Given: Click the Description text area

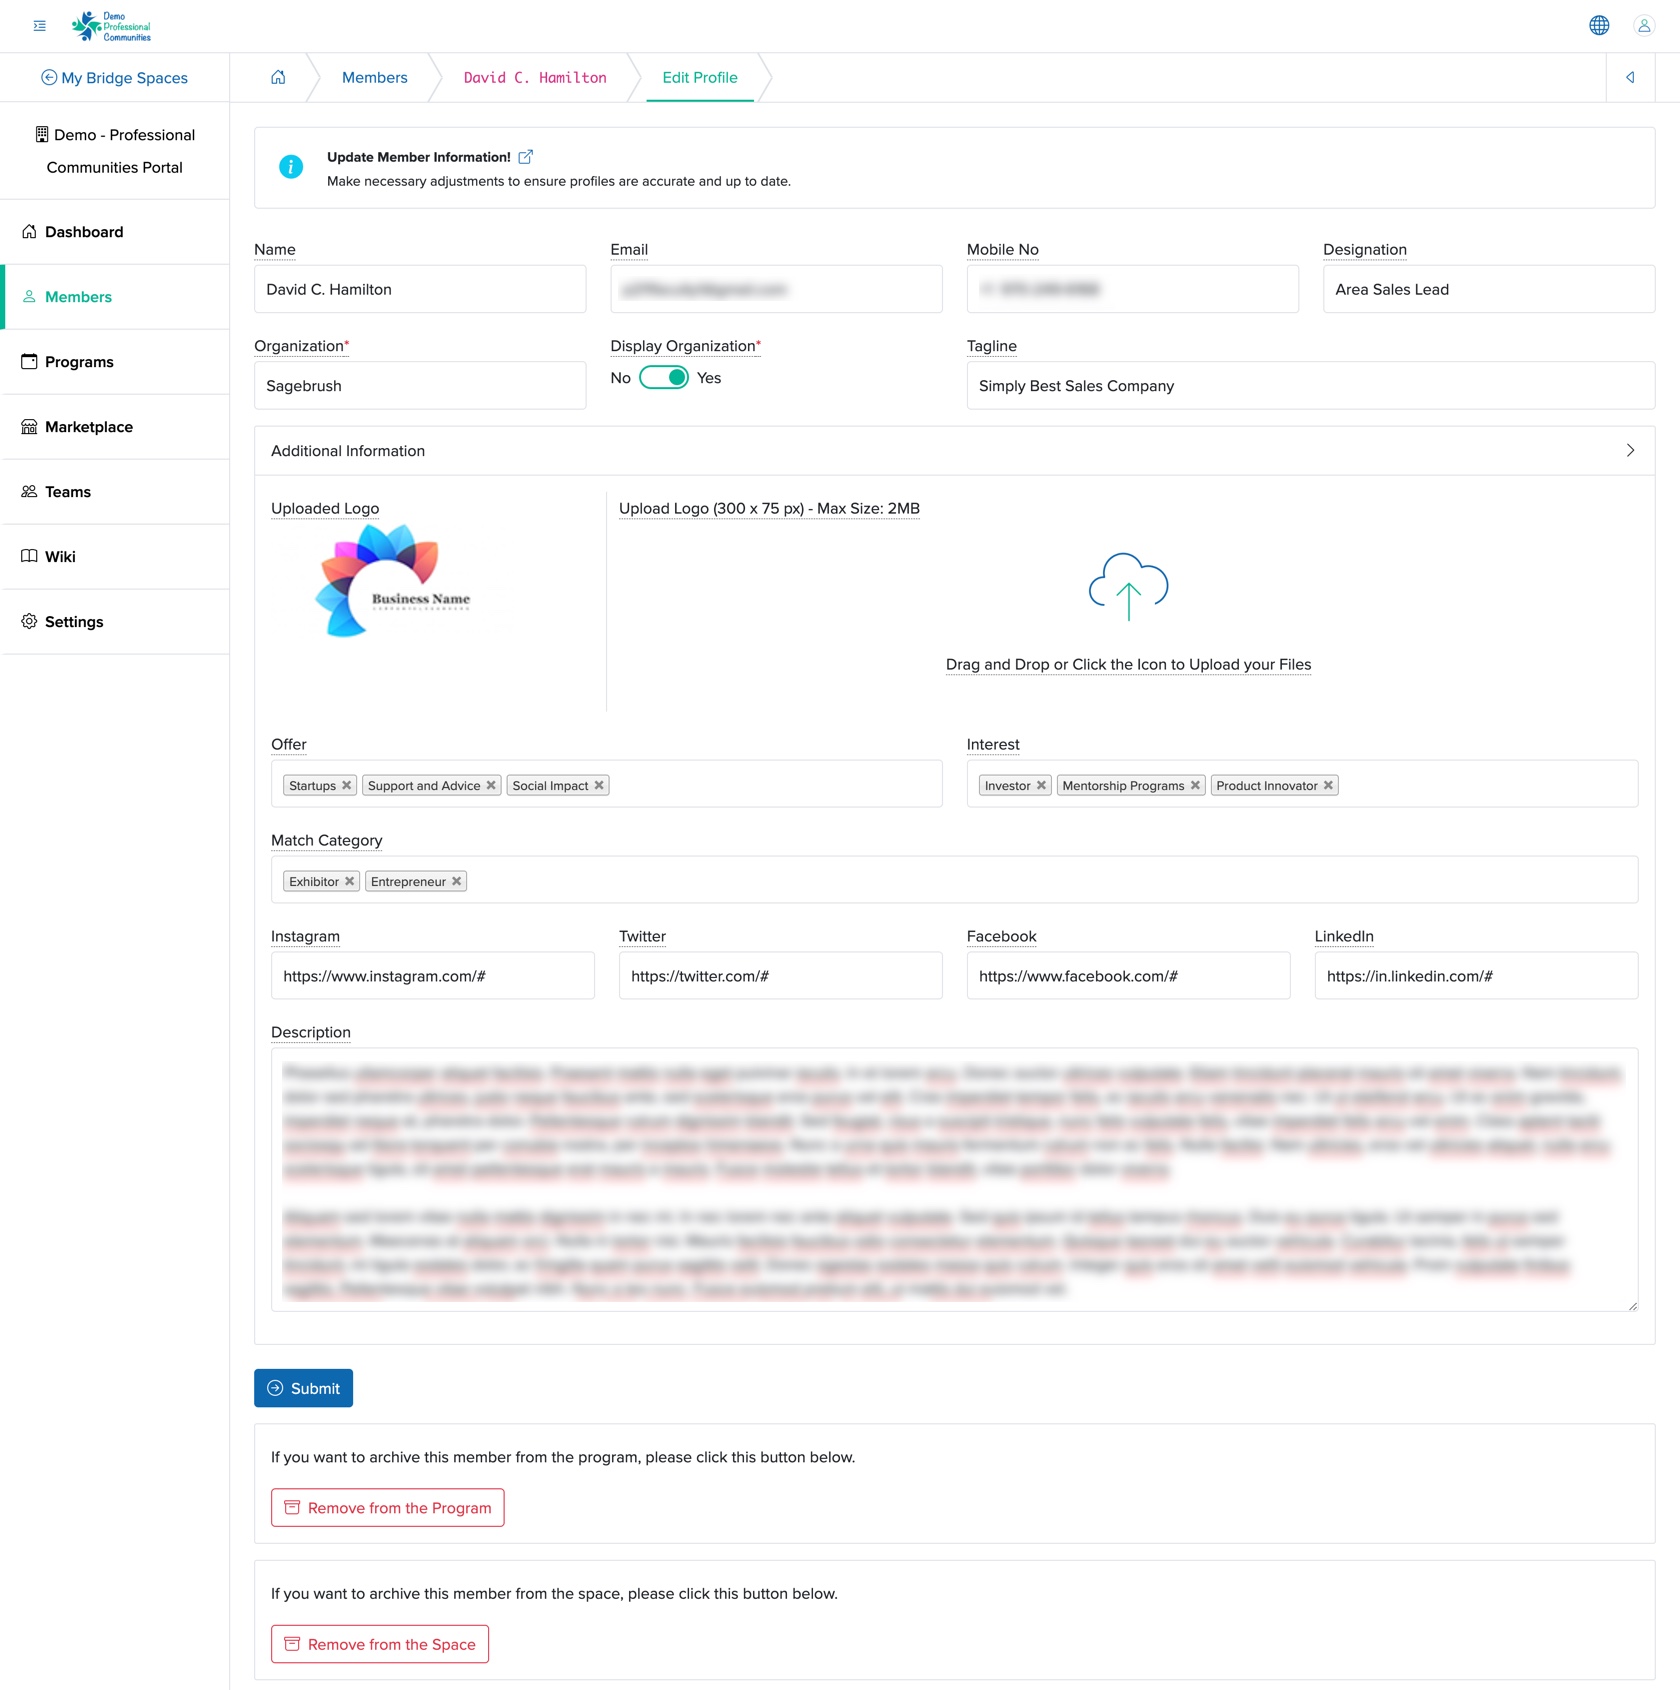Looking at the screenshot, I should [x=954, y=1180].
